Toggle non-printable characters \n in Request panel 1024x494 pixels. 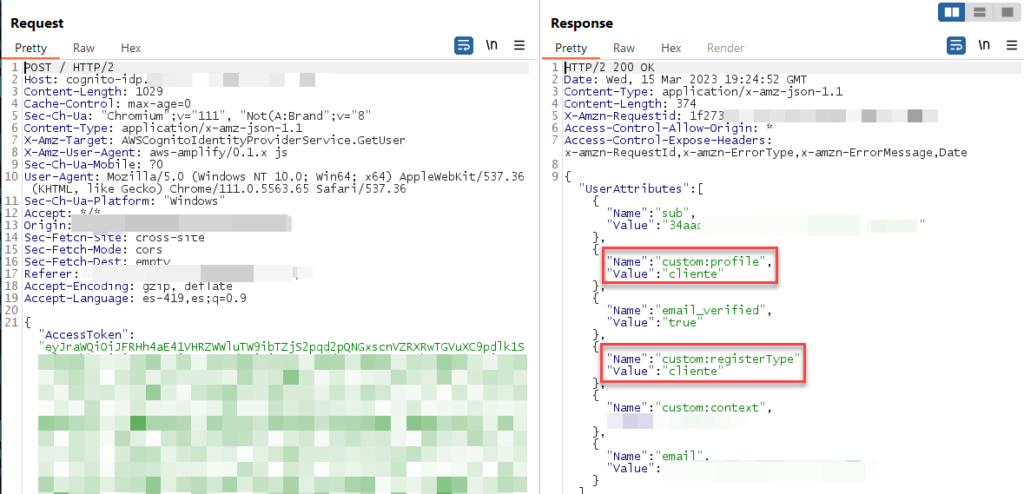(x=492, y=45)
